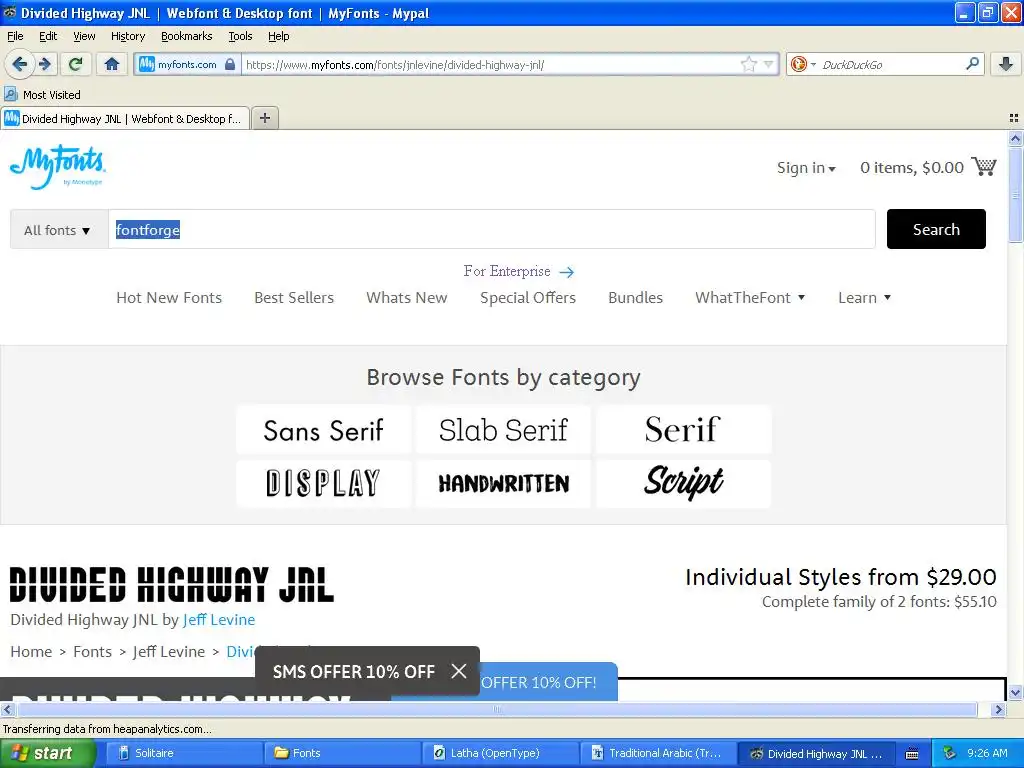Expand the Learn dropdown
Viewport: 1024px width, 768px height.
(864, 298)
